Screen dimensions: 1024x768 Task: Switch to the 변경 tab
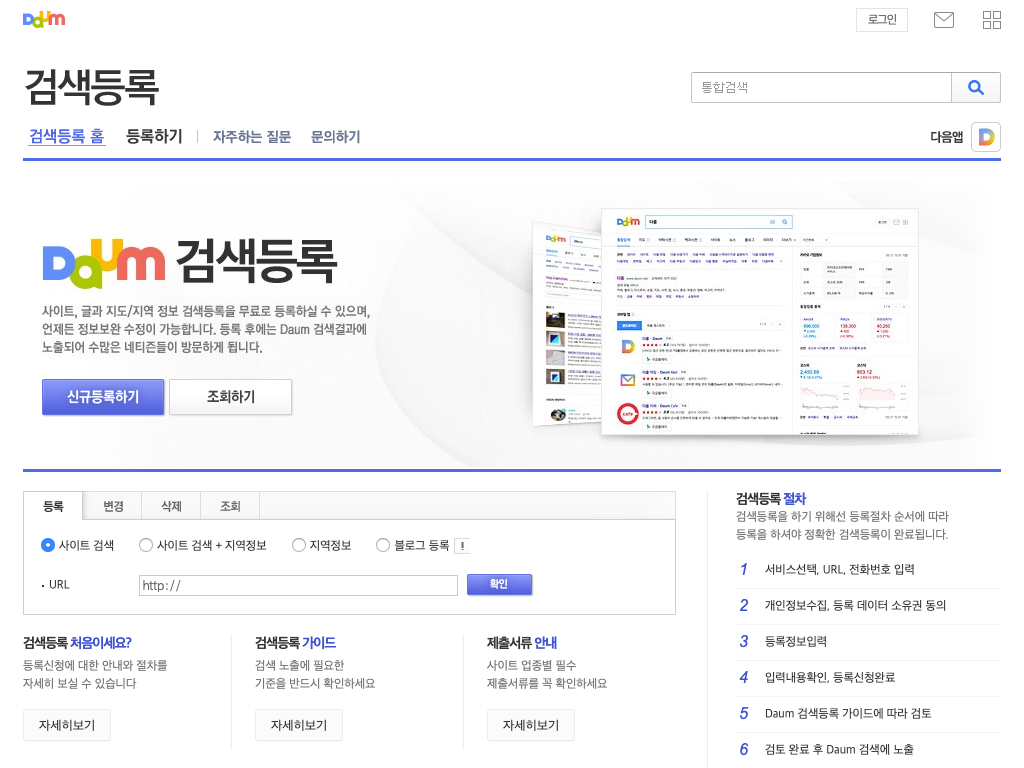point(113,506)
